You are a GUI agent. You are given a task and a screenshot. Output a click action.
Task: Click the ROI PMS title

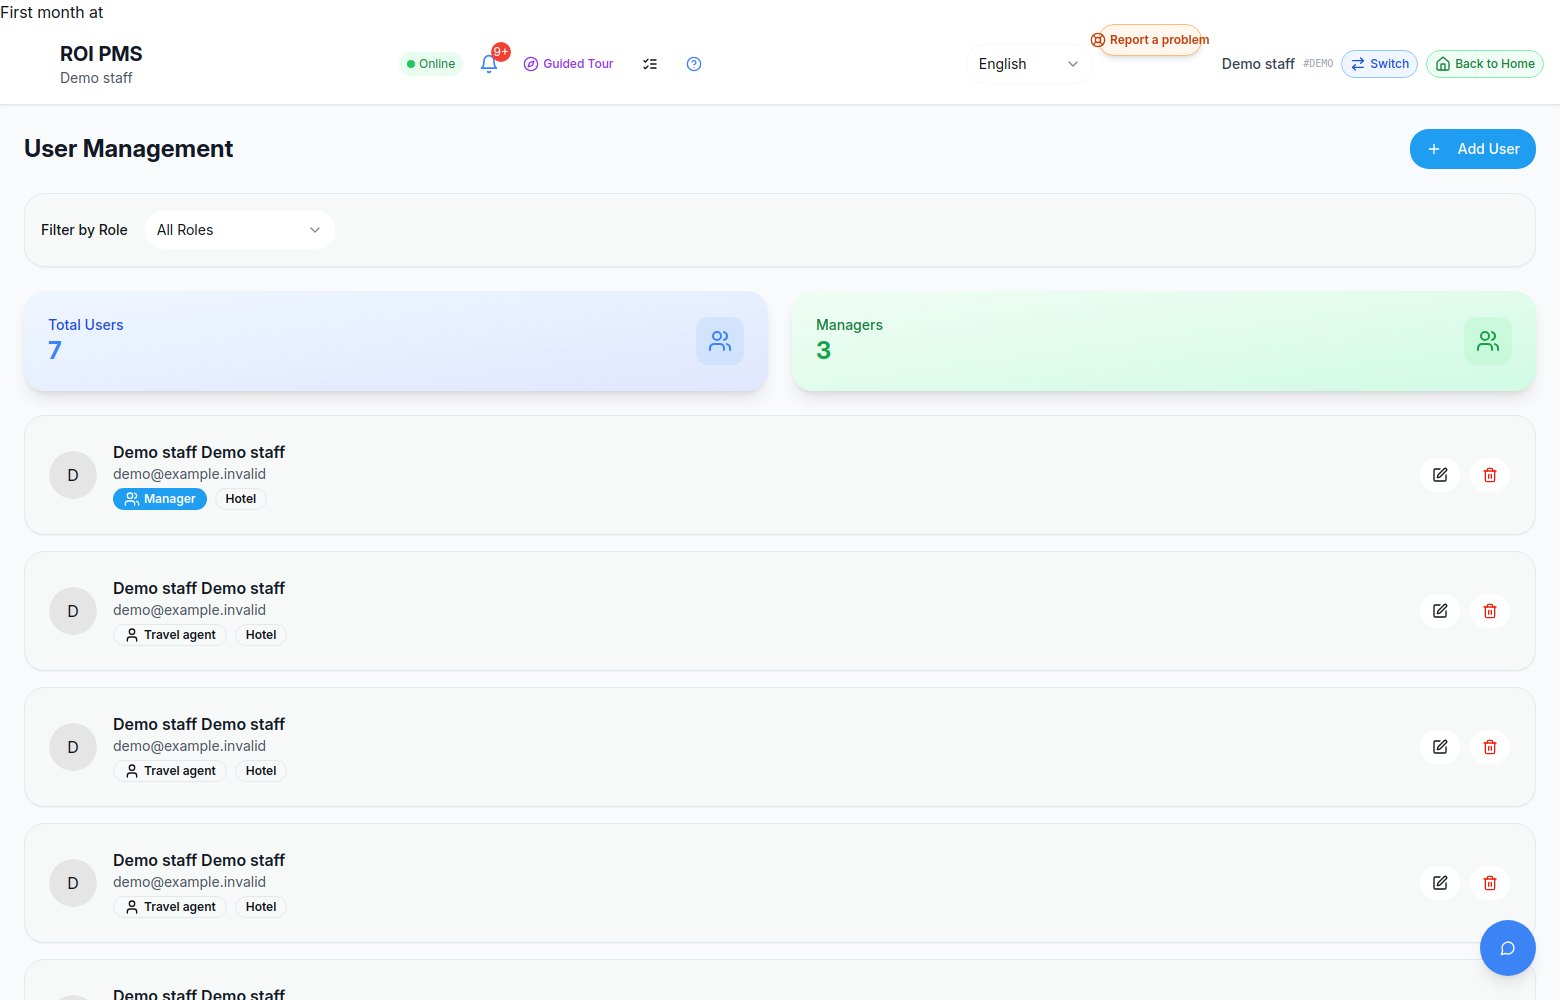coord(101,54)
